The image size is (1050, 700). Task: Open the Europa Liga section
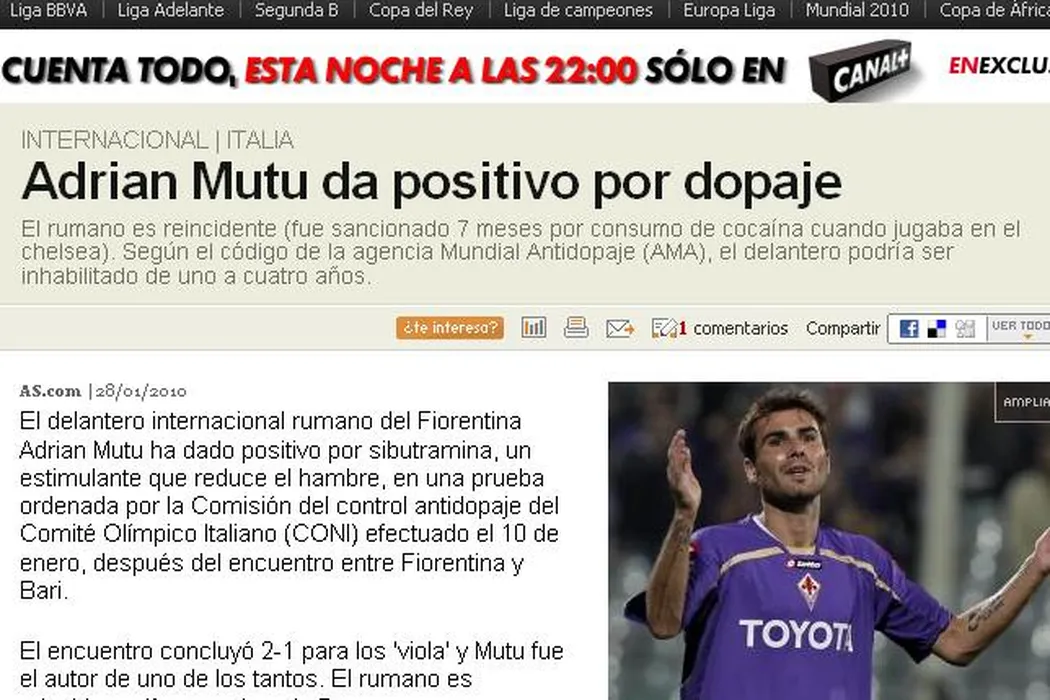[729, 10]
